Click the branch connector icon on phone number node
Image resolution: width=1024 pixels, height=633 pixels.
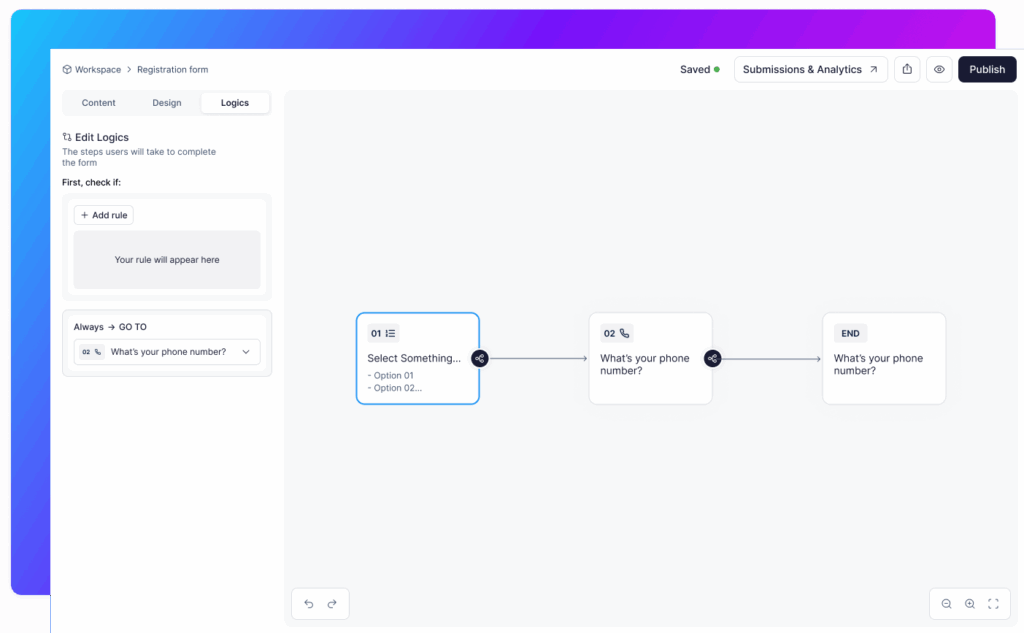pos(712,357)
